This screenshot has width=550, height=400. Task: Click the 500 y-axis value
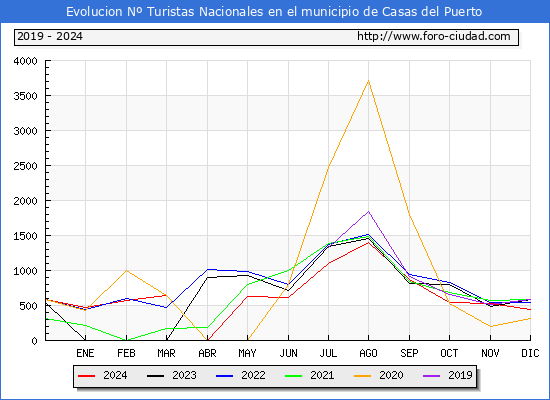coord(28,306)
